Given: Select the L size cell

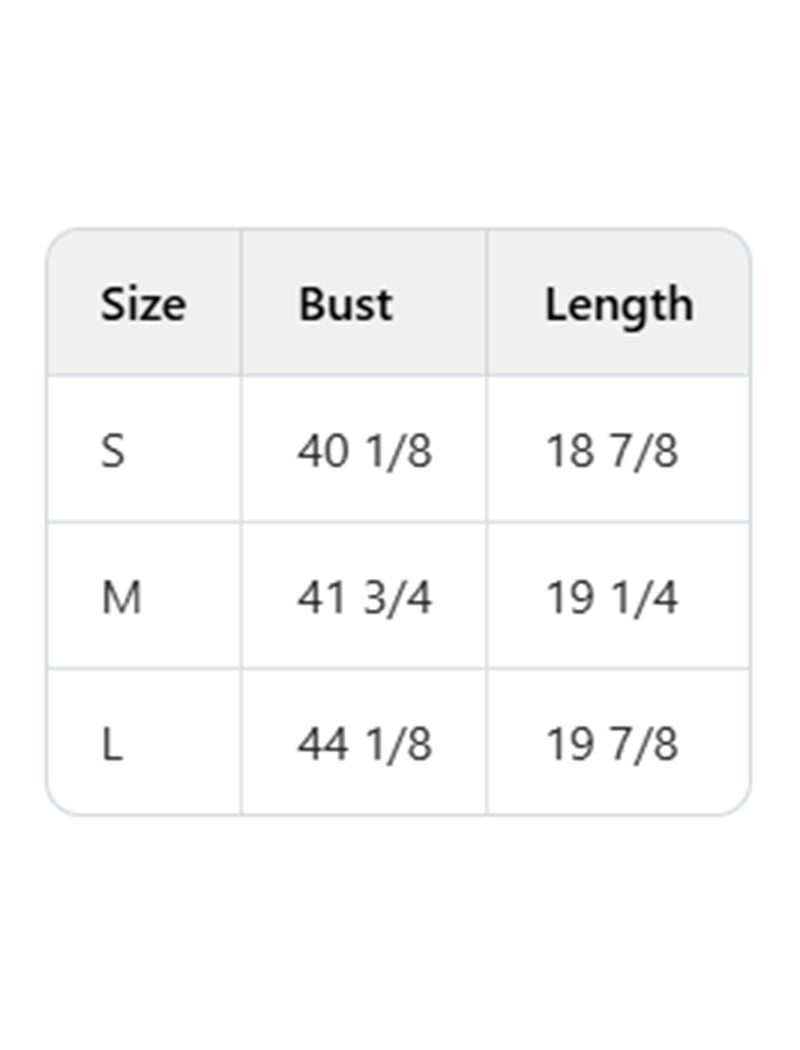Looking at the screenshot, I should tap(111, 745).
